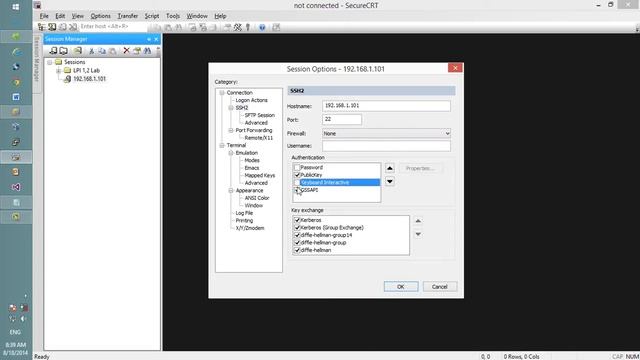Click the last icon right of the Help icon

point(276,27)
